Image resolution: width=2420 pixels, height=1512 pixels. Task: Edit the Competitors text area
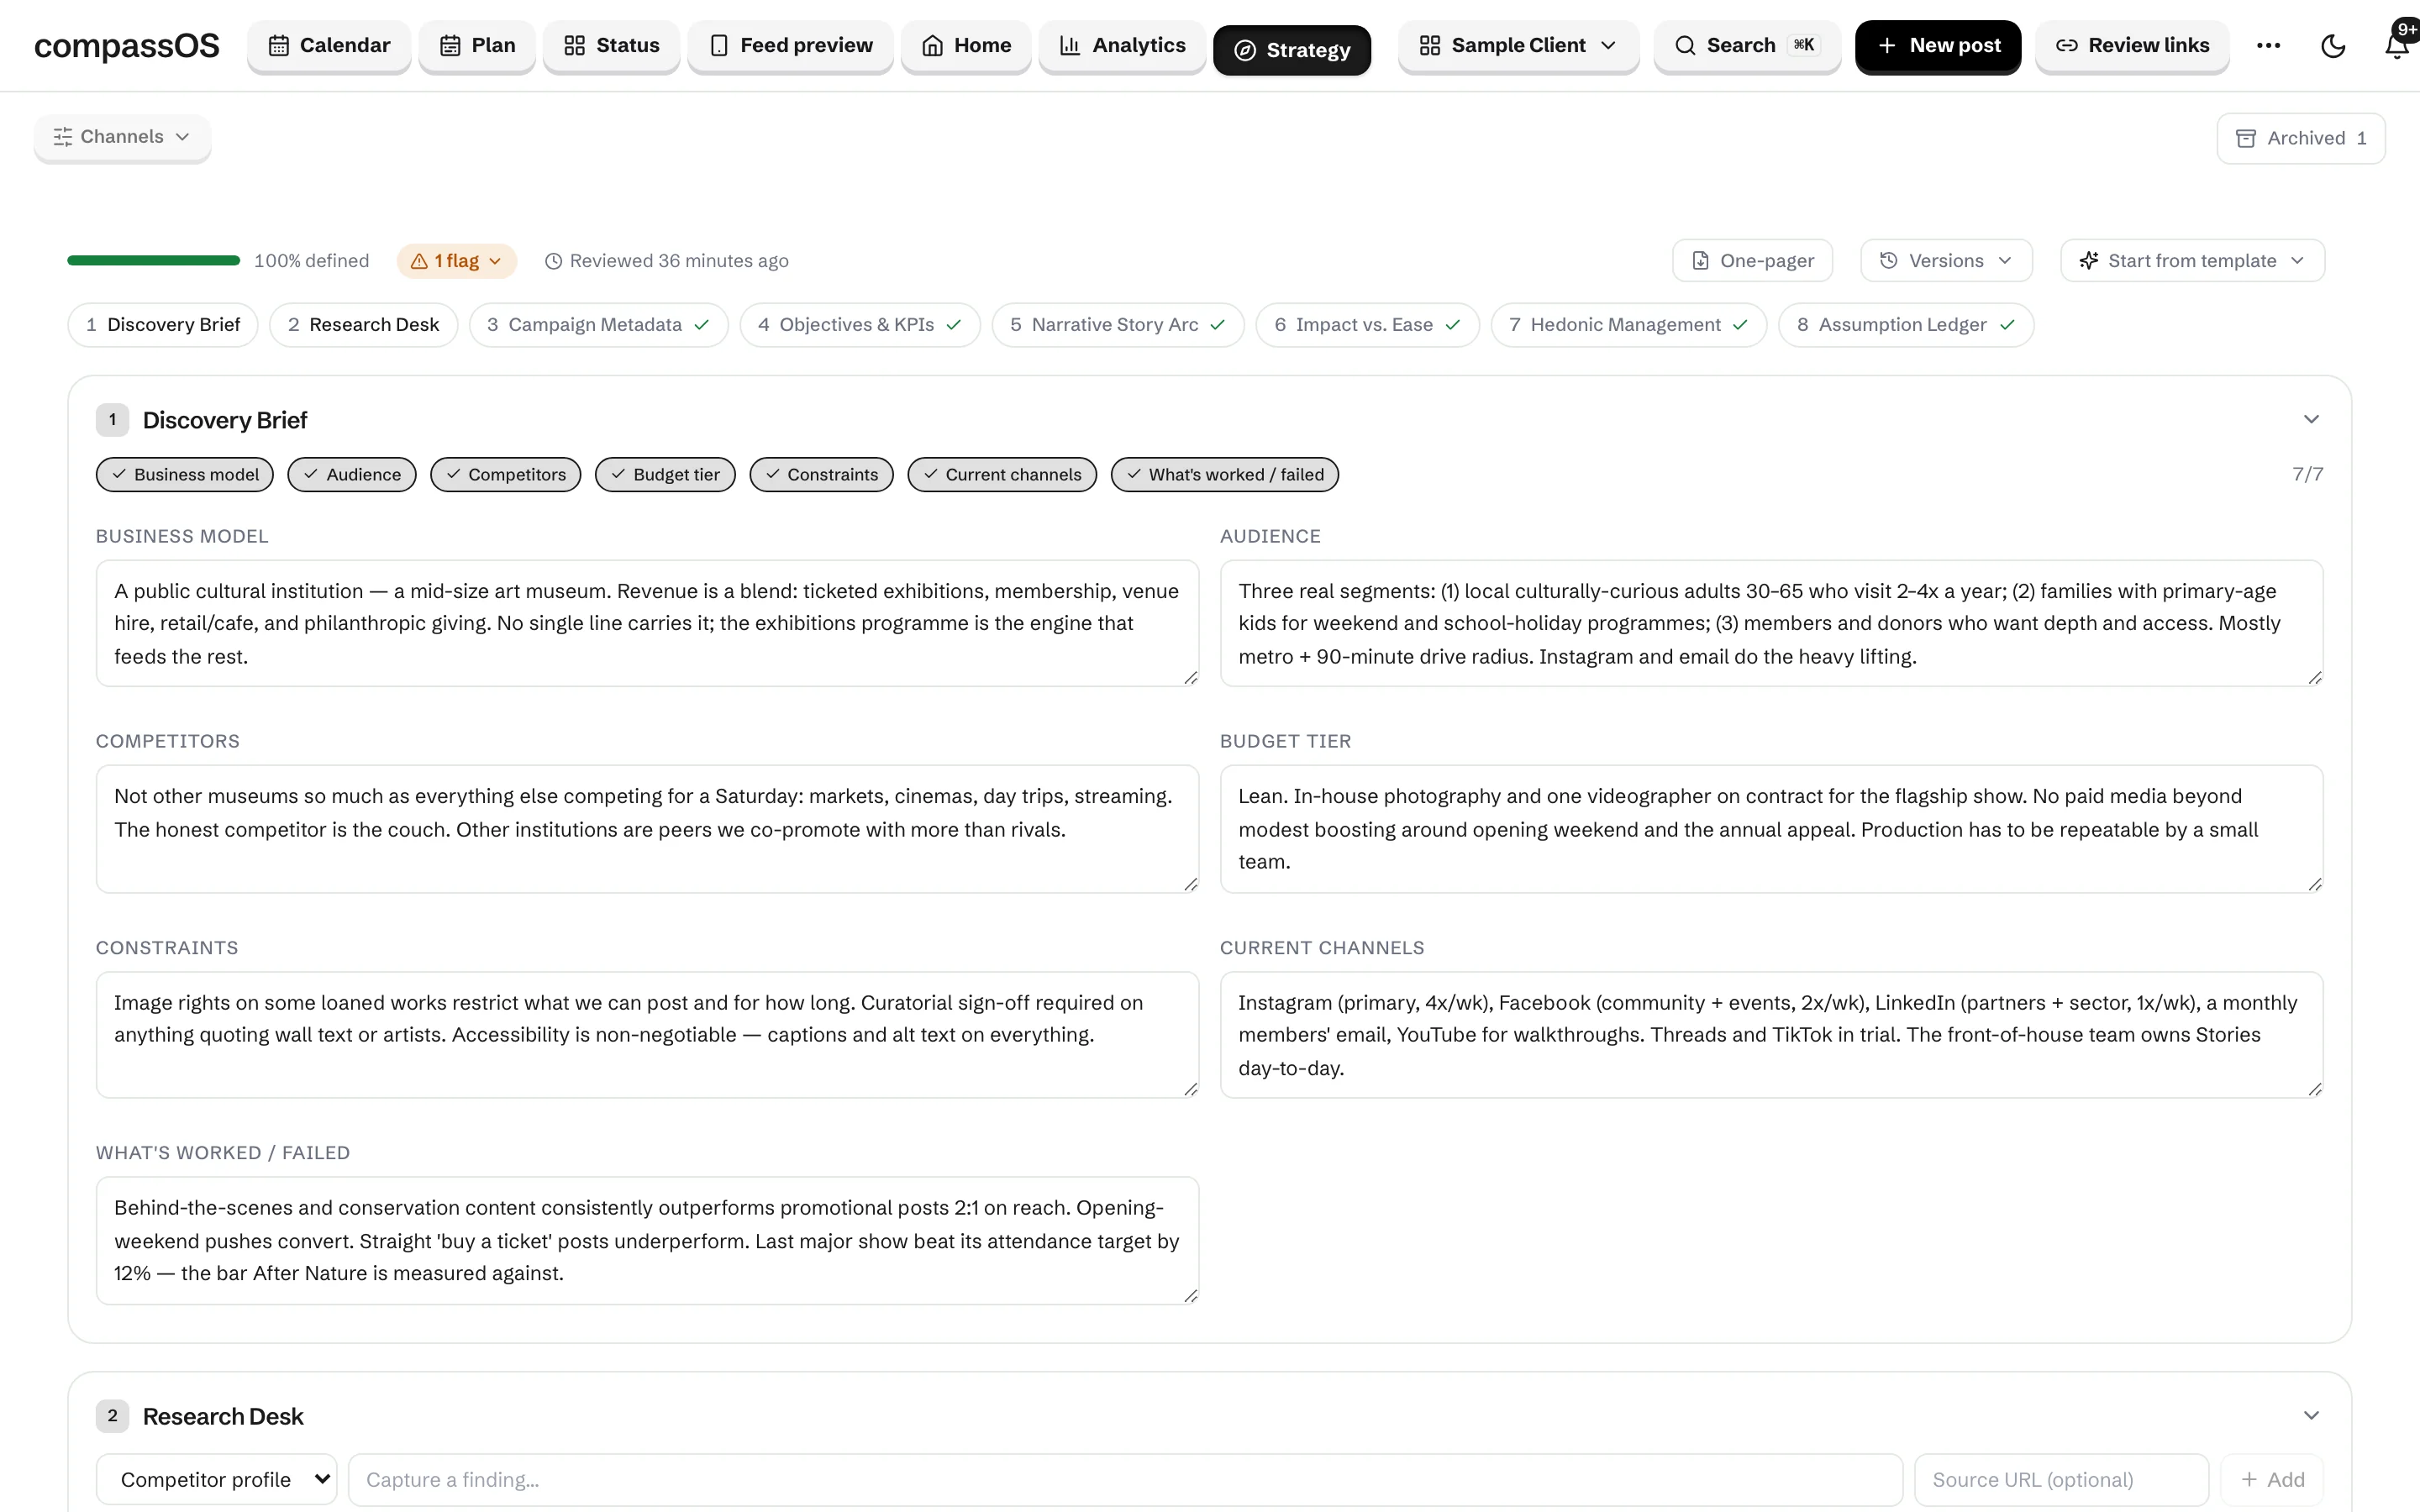coord(647,829)
